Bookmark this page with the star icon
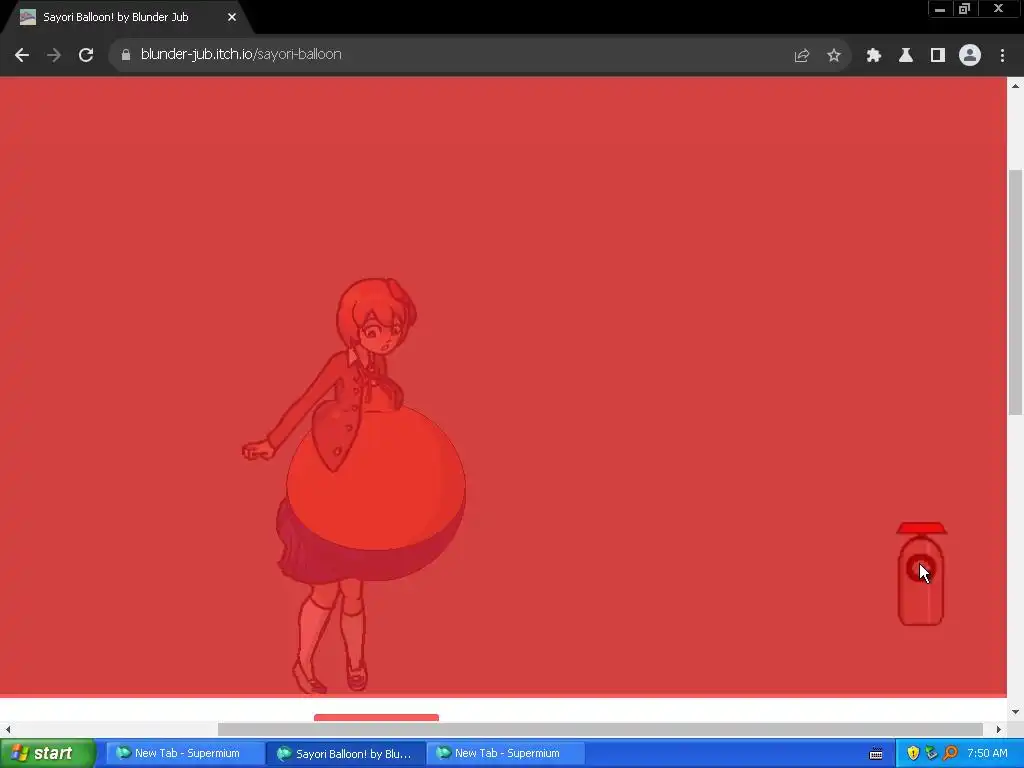 (x=834, y=56)
